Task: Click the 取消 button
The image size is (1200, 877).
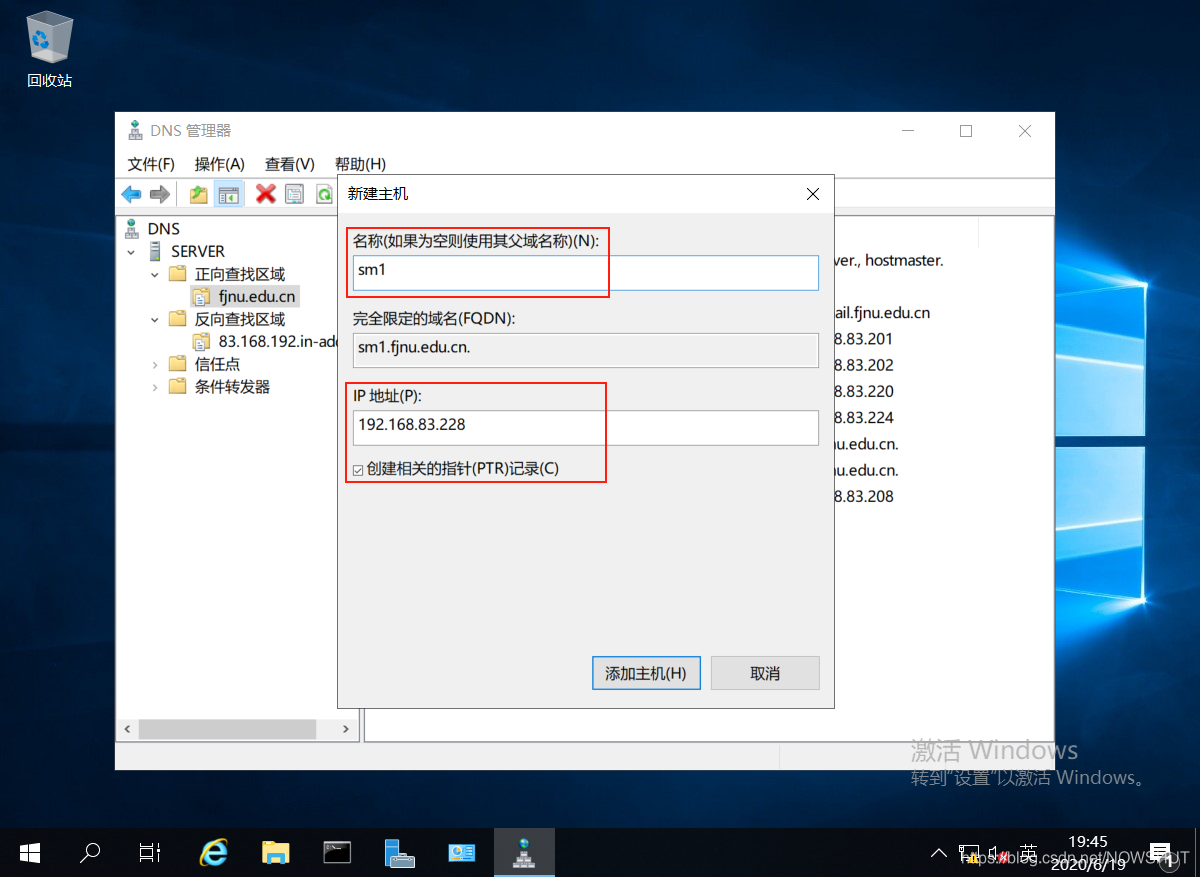Action: tap(765, 673)
